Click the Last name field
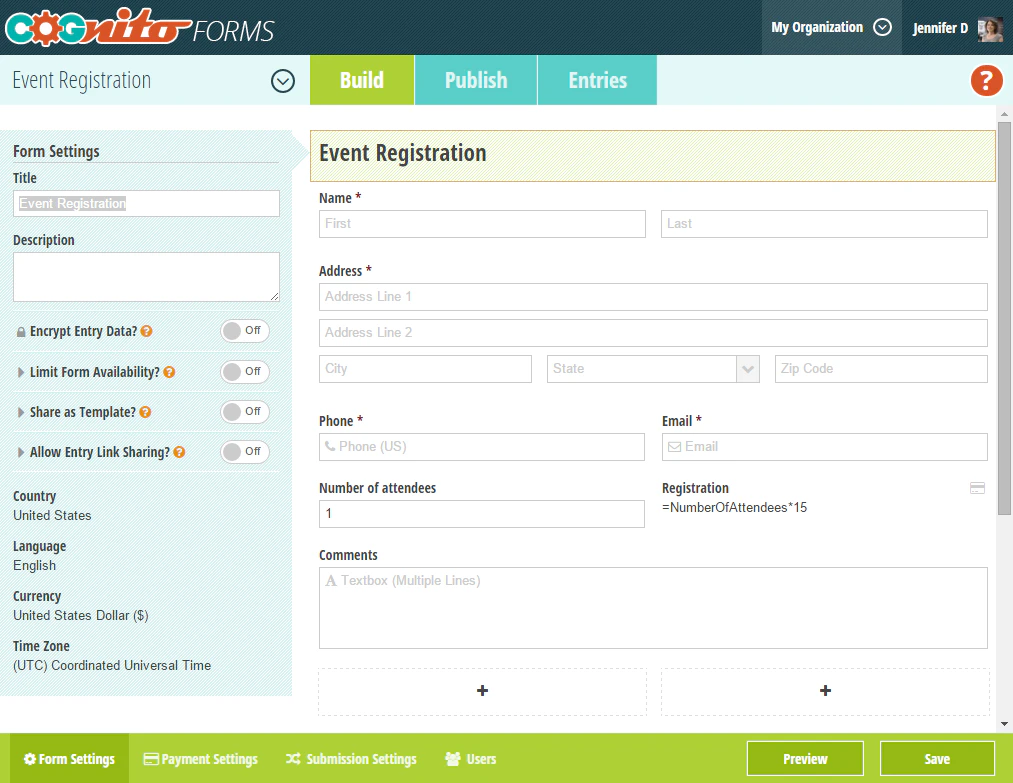The height and width of the screenshot is (783, 1013). (824, 224)
